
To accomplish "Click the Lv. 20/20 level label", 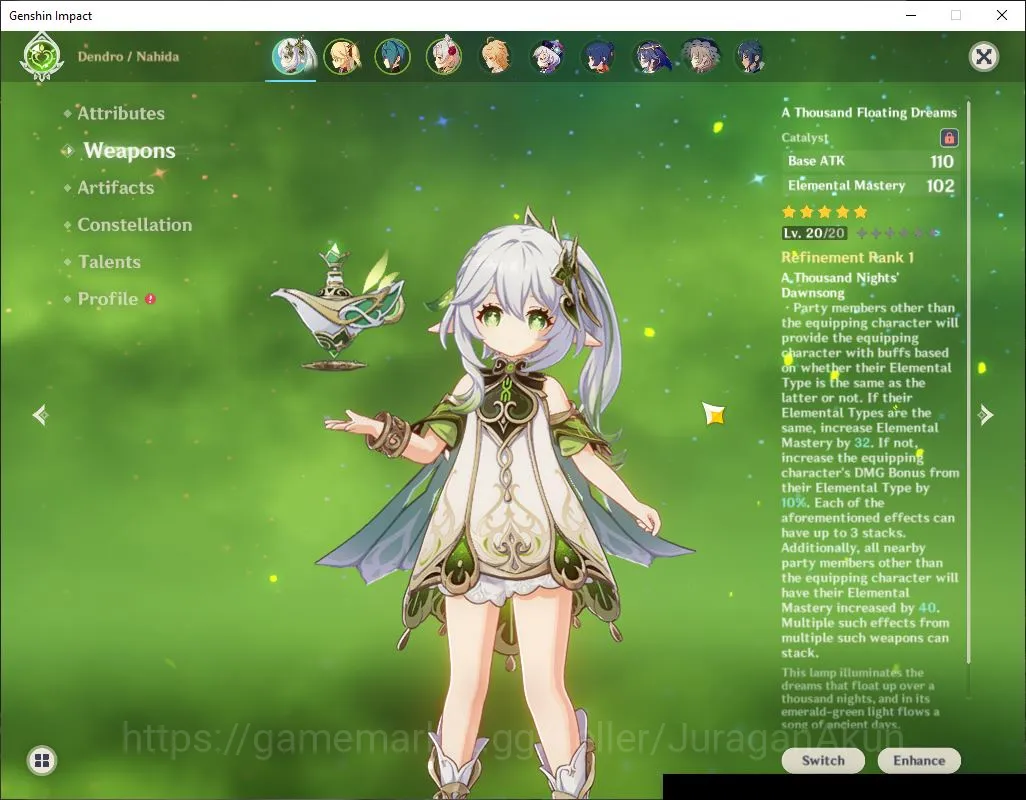I will click(814, 233).
